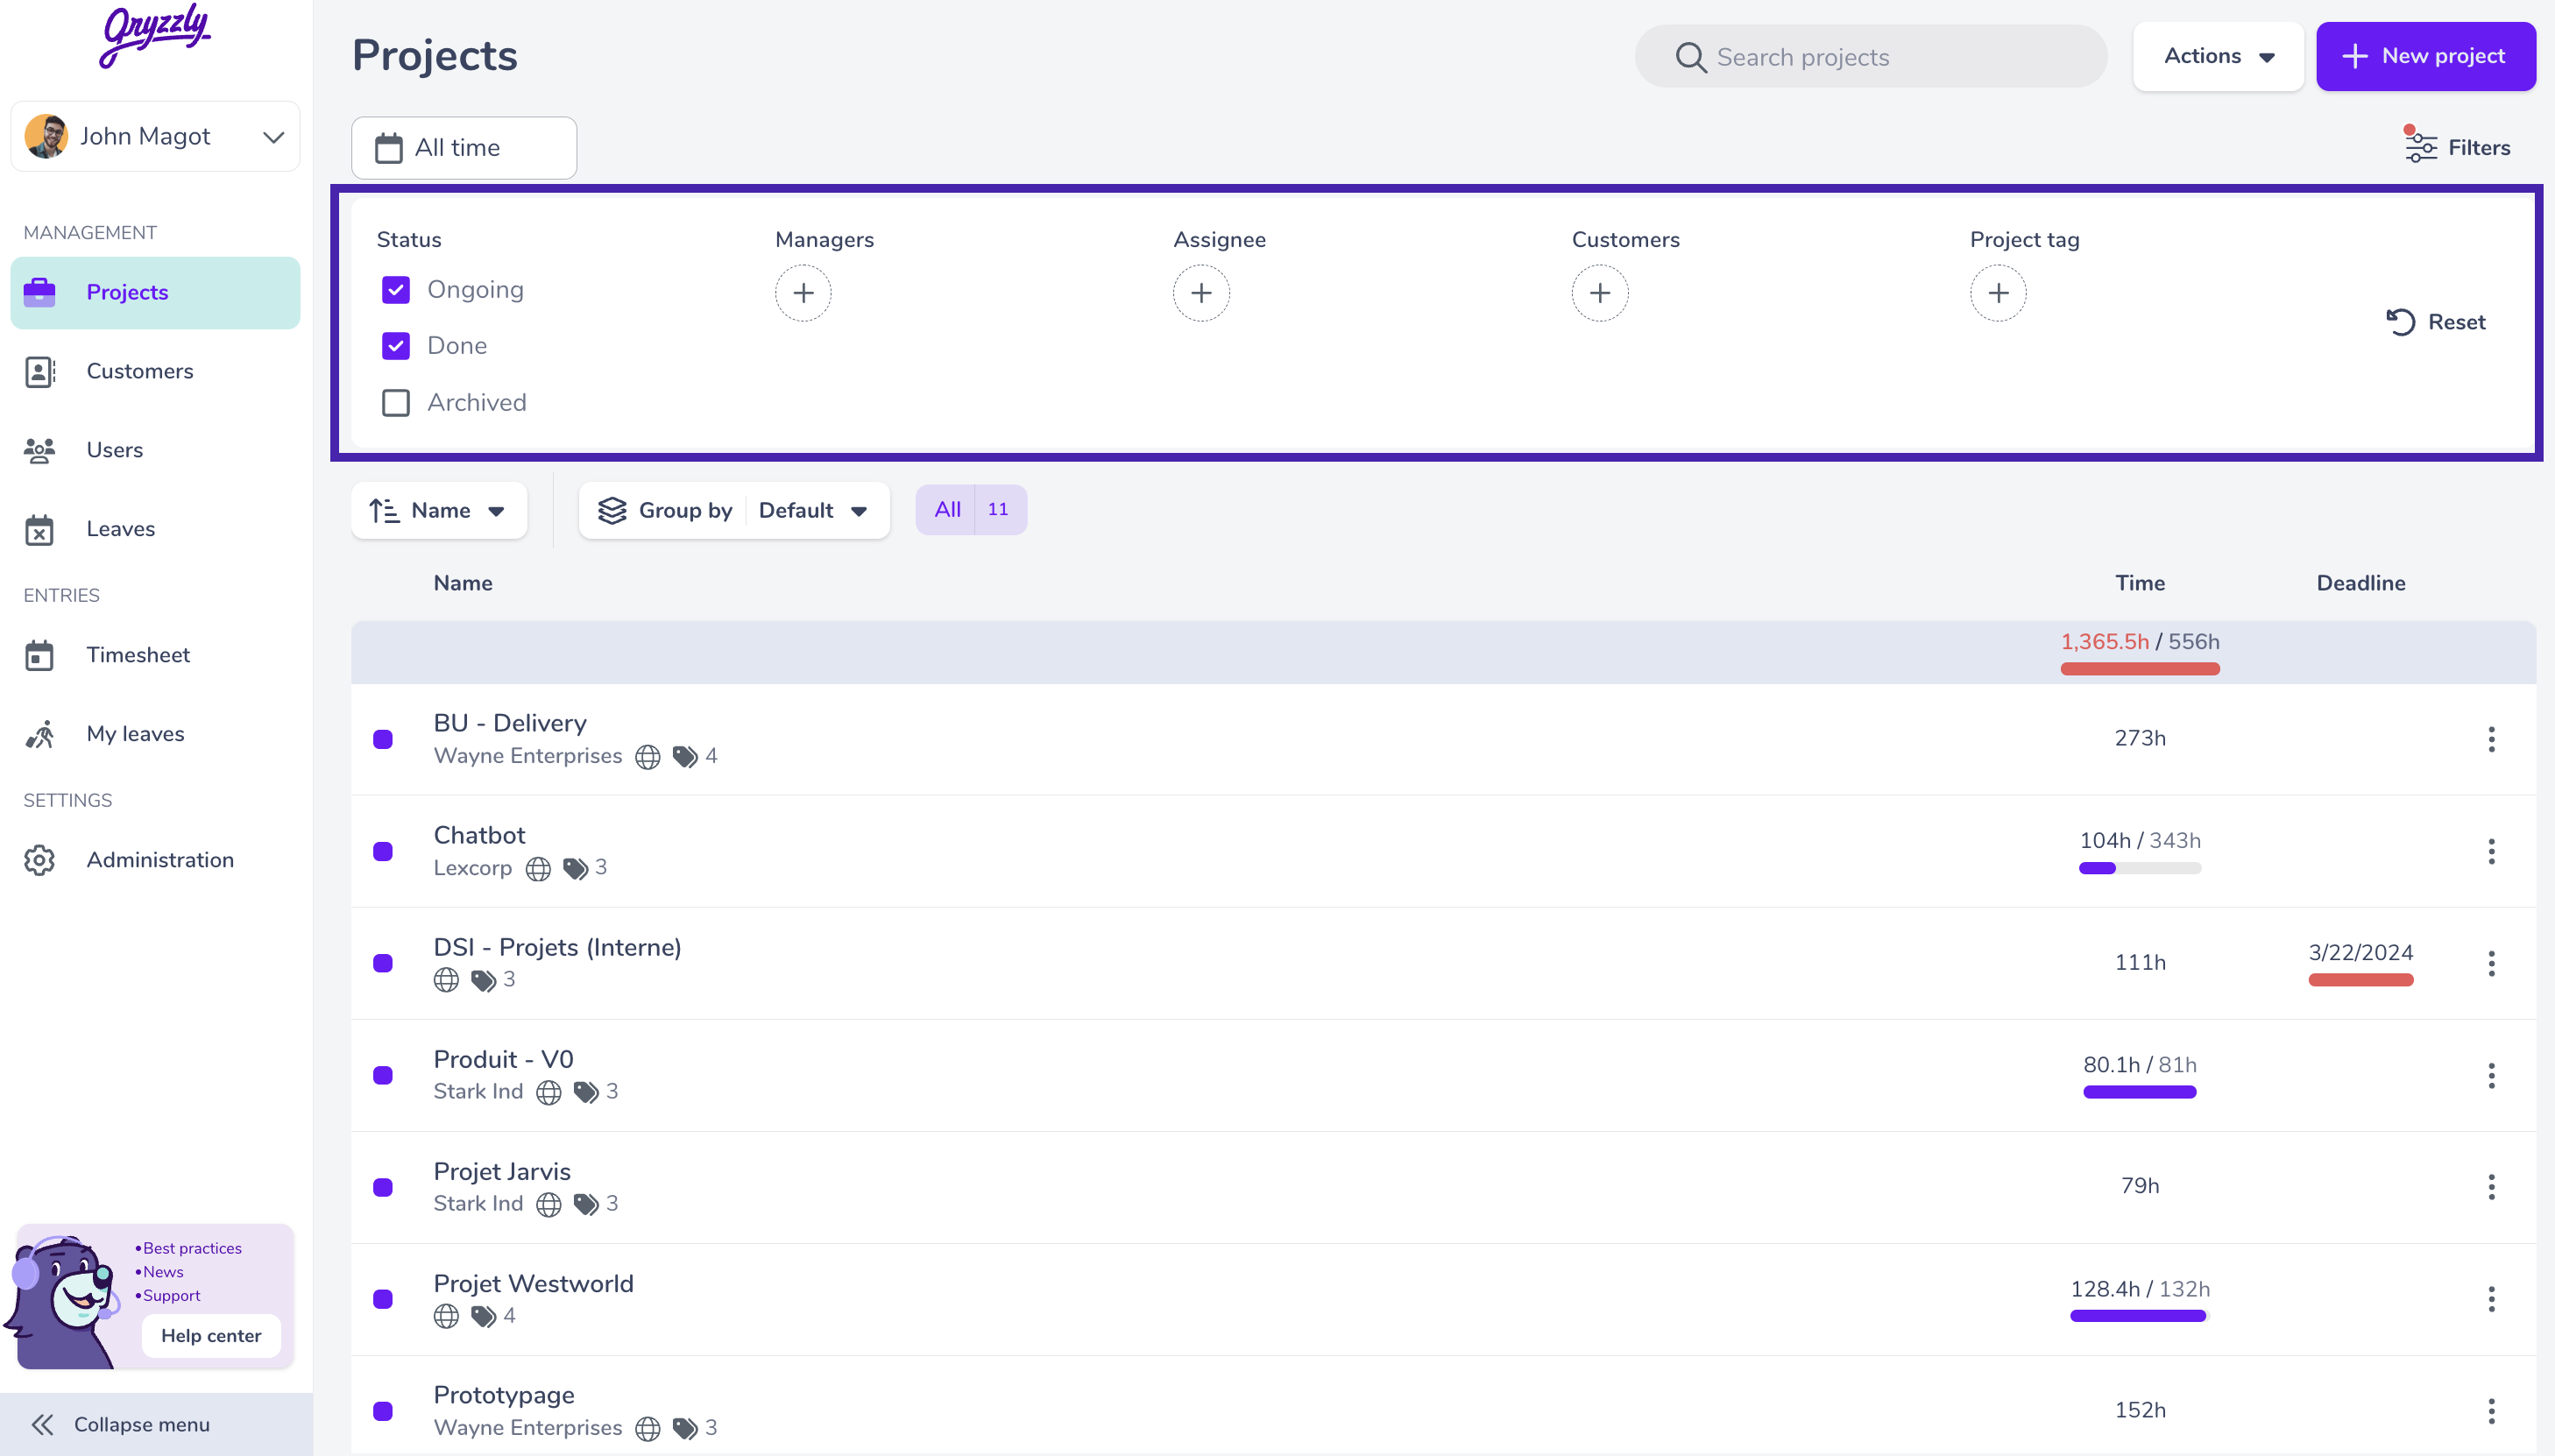Uncheck the Done status filter
This screenshot has width=2555, height=1456.
point(395,346)
